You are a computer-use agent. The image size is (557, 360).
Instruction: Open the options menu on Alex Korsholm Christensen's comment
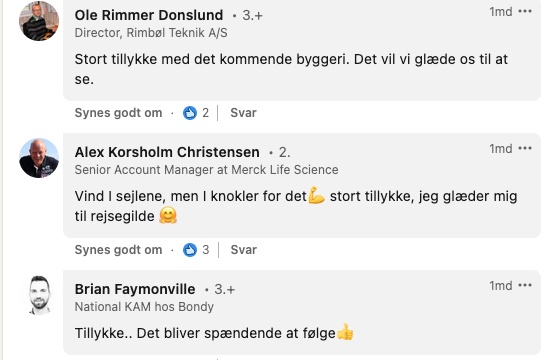525,148
